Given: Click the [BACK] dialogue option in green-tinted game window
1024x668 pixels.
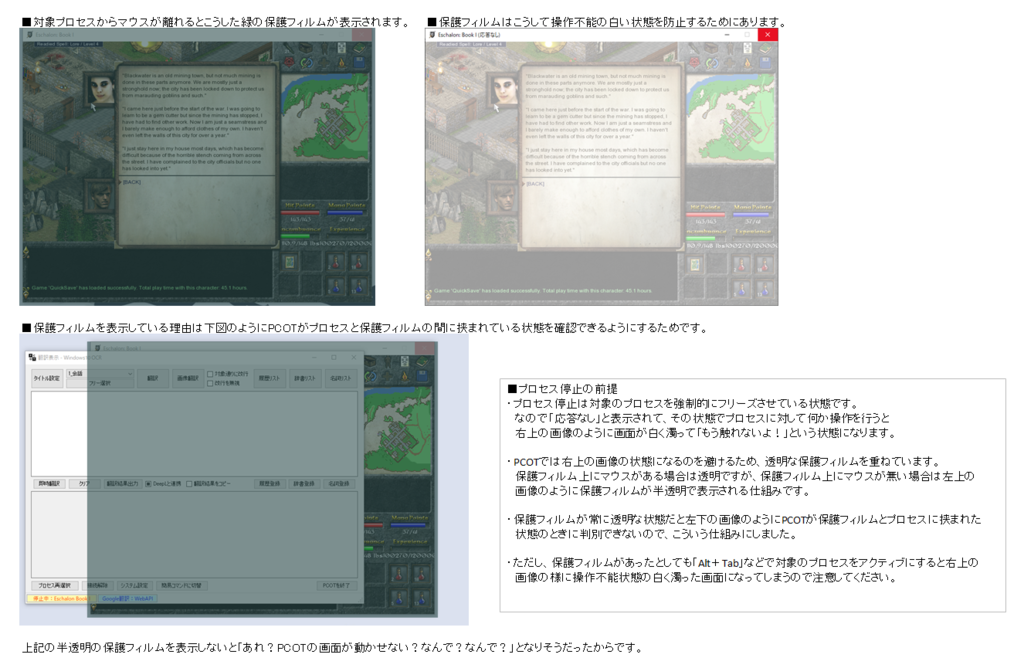Looking at the screenshot, I should pos(131,182).
